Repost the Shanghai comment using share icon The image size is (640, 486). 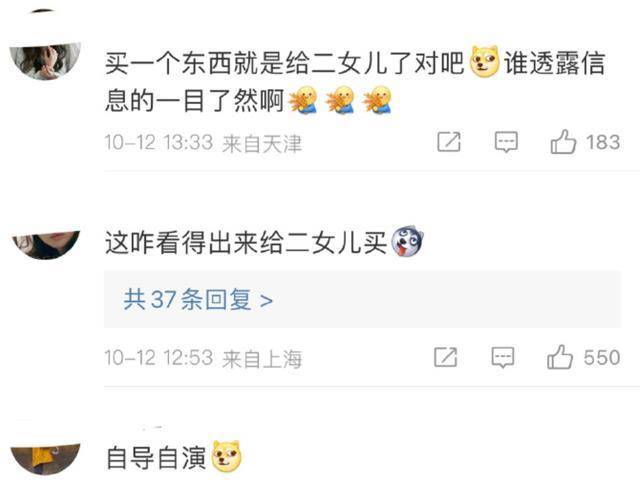pos(446,357)
